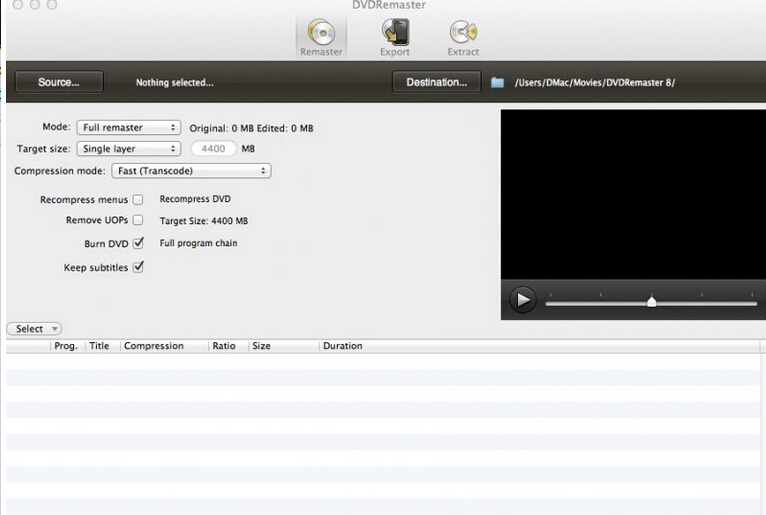Click the Destination... button
The image size is (766, 515).
coord(436,82)
